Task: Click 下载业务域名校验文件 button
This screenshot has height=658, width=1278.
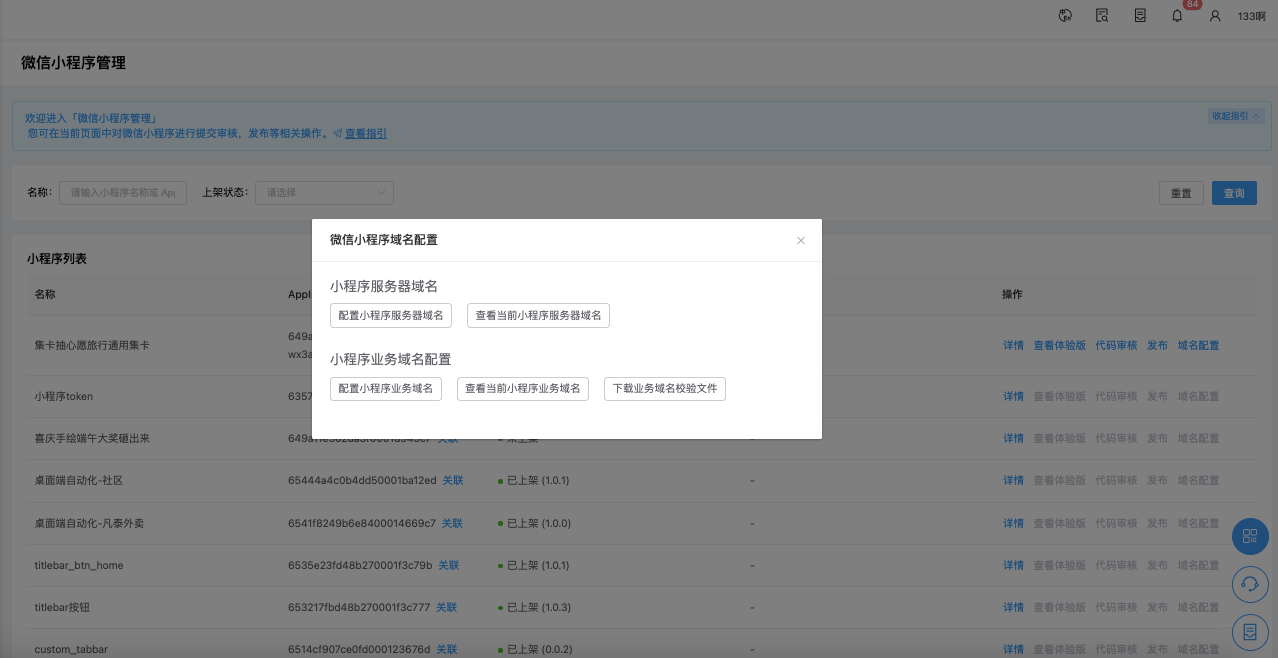Action: 664,389
